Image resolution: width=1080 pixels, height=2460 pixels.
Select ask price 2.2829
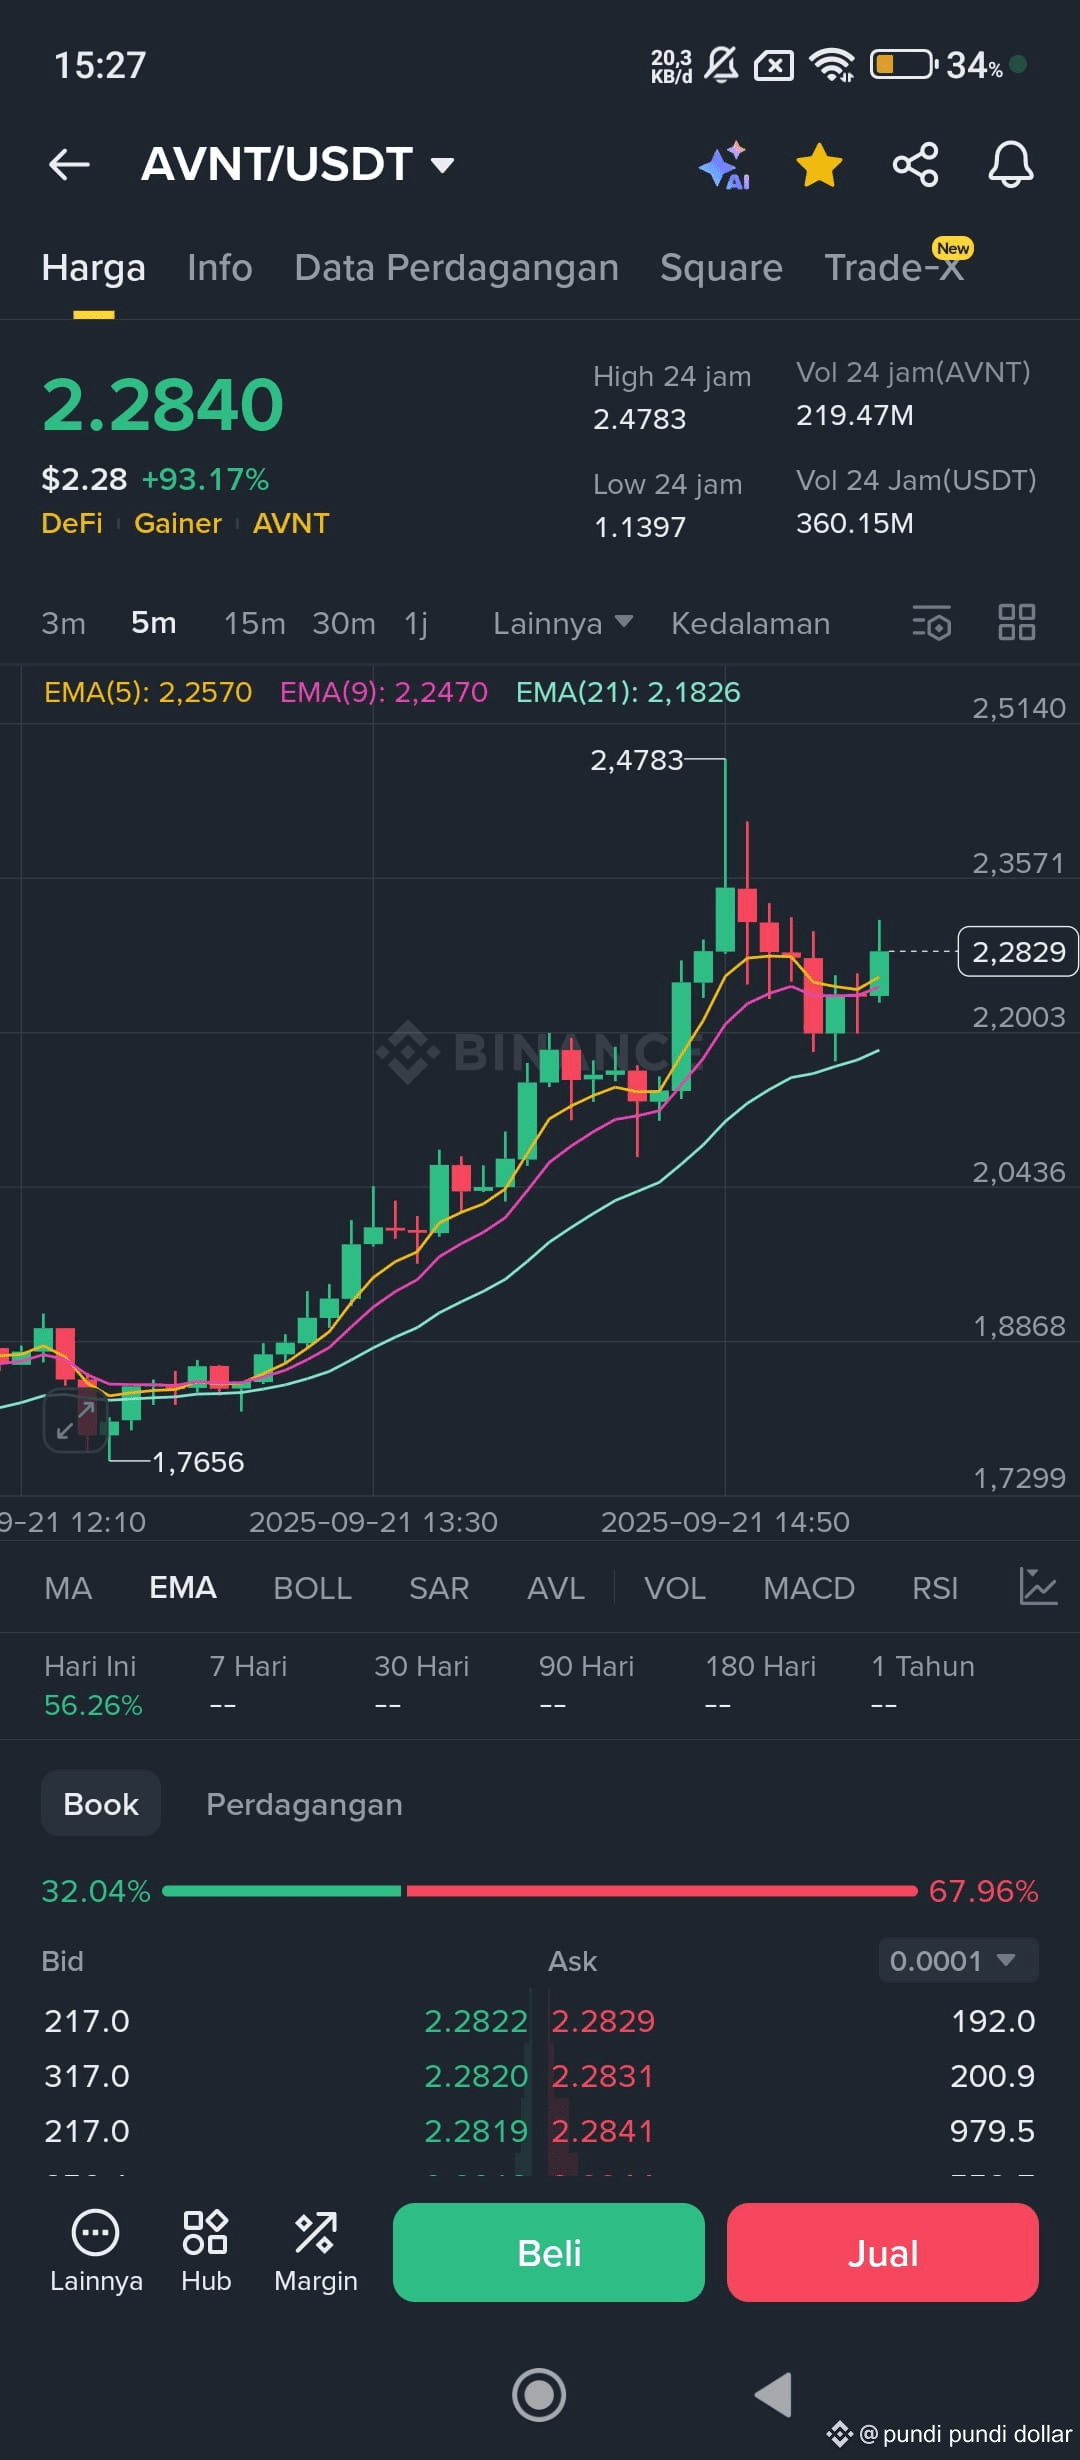pyautogui.click(x=603, y=2021)
